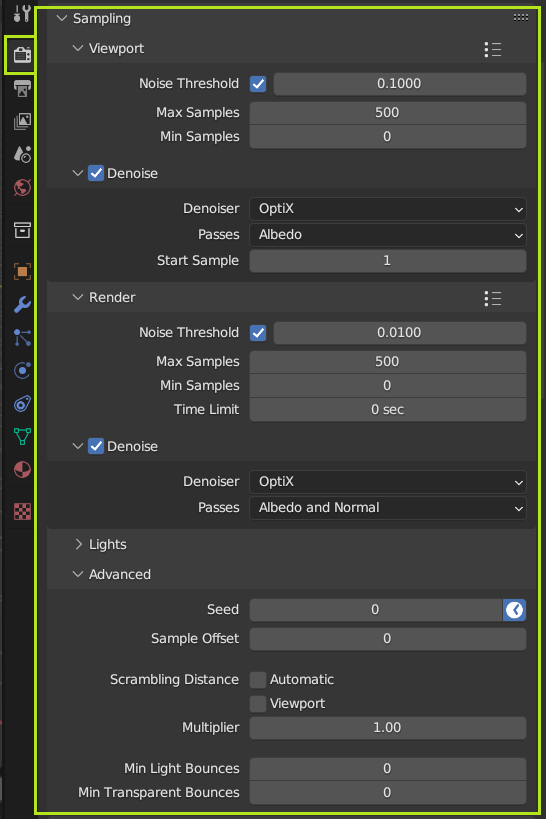
Task: Open the Collection properties tab
Action: click(x=22, y=230)
